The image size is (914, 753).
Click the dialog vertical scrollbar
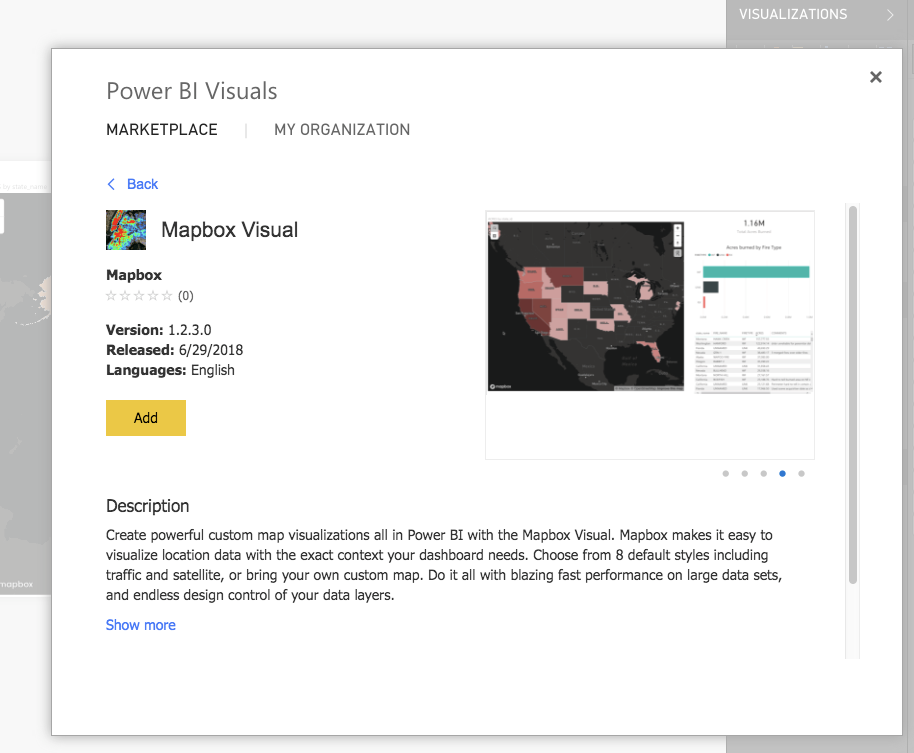coord(853,395)
